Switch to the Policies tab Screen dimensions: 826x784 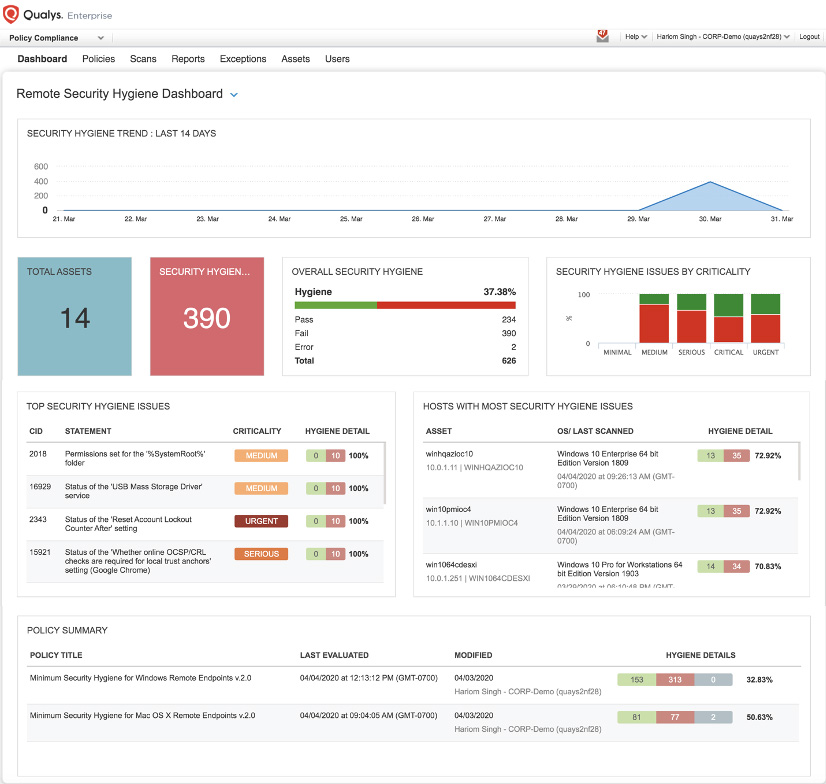[x=98, y=59]
